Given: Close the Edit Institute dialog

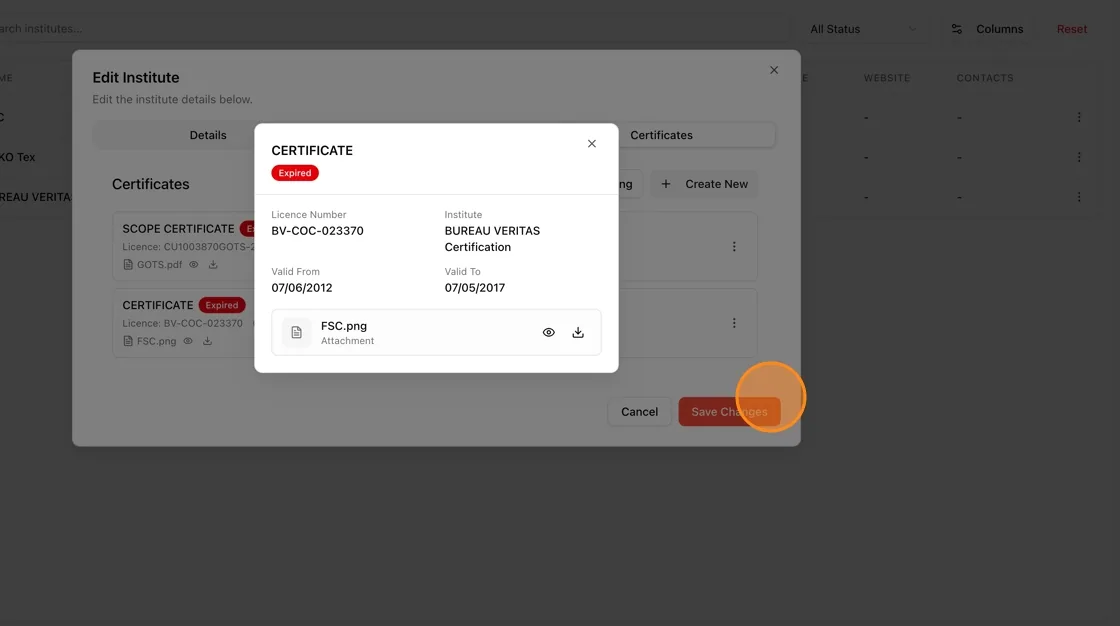Looking at the screenshot, I should (774, 70).
